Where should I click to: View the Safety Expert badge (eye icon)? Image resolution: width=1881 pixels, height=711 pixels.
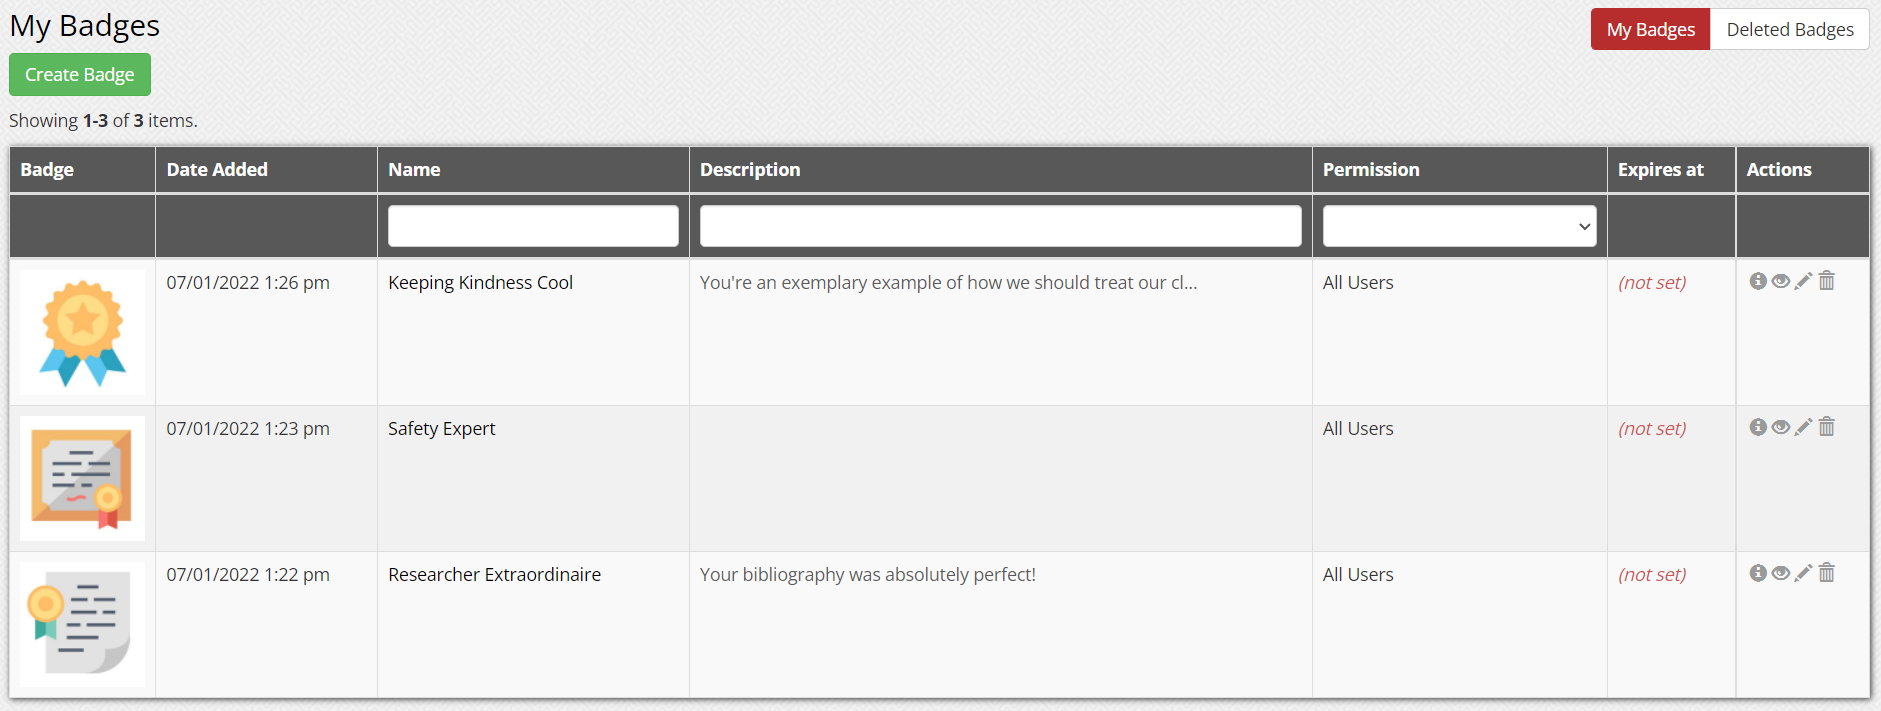pos(1781,427)
